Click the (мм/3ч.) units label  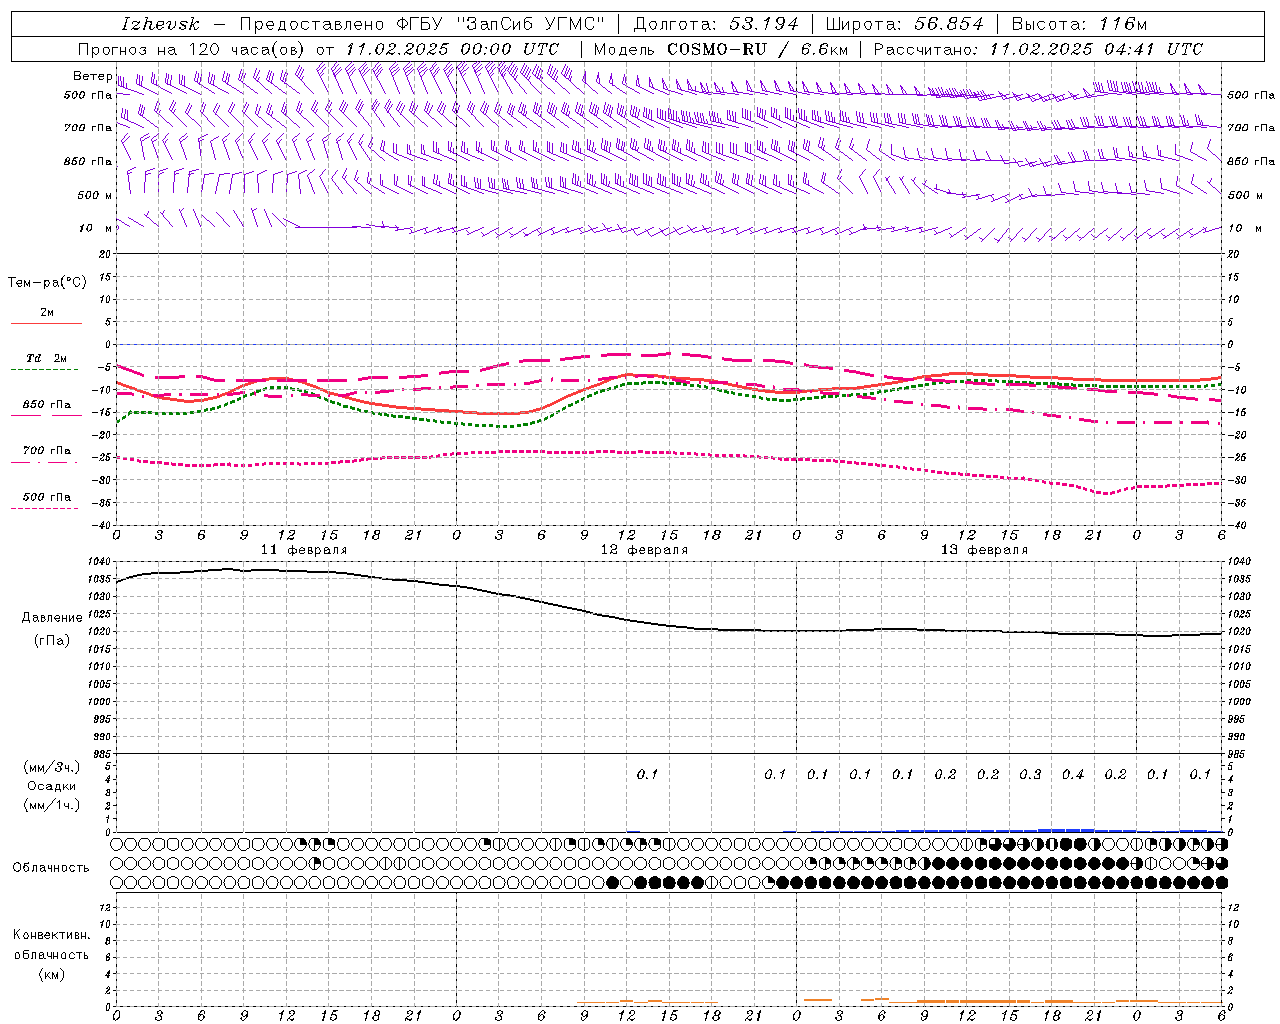[x=52, y=767]
